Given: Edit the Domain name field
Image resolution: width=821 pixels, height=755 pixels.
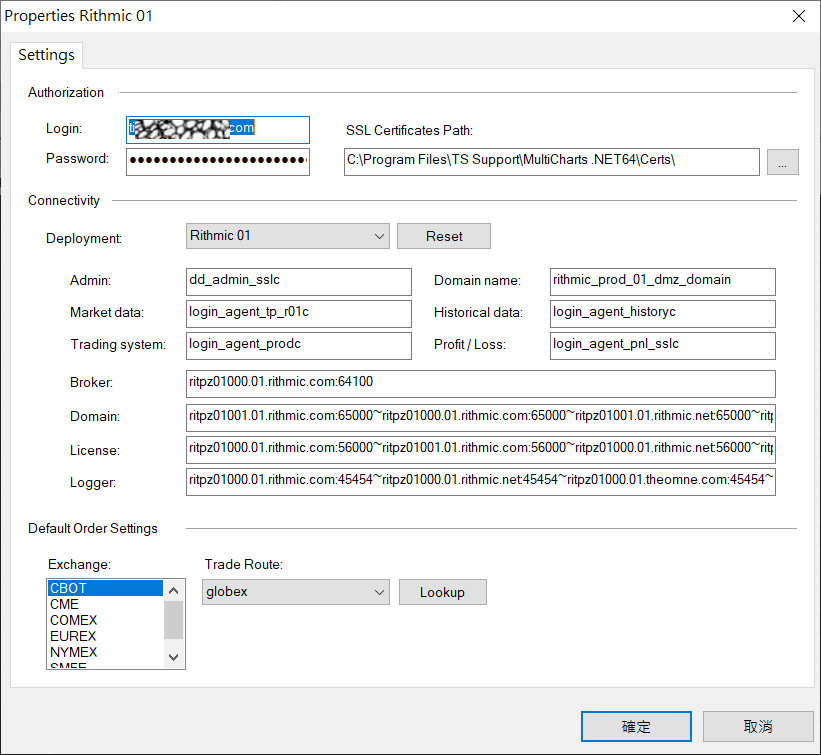Looking at the screenshot, I should [x=662, y=282].
